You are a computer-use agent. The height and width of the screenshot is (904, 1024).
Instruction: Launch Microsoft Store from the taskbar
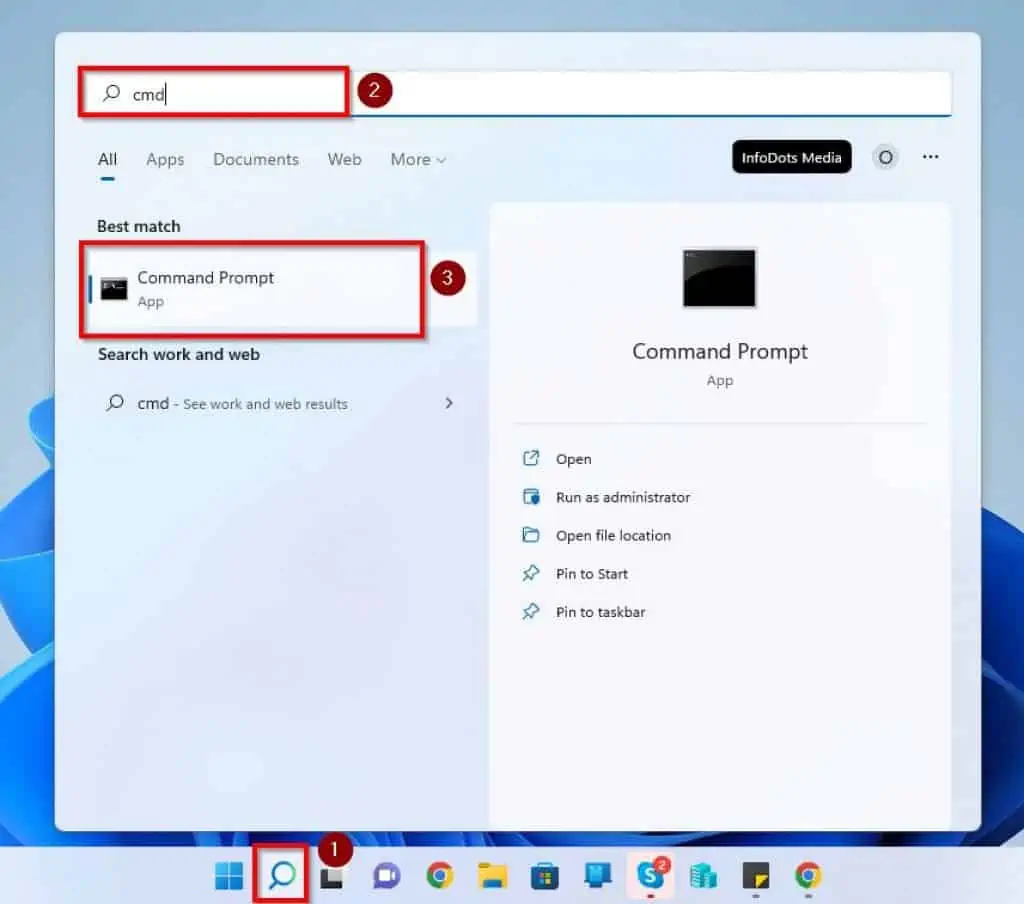(544, 876)
